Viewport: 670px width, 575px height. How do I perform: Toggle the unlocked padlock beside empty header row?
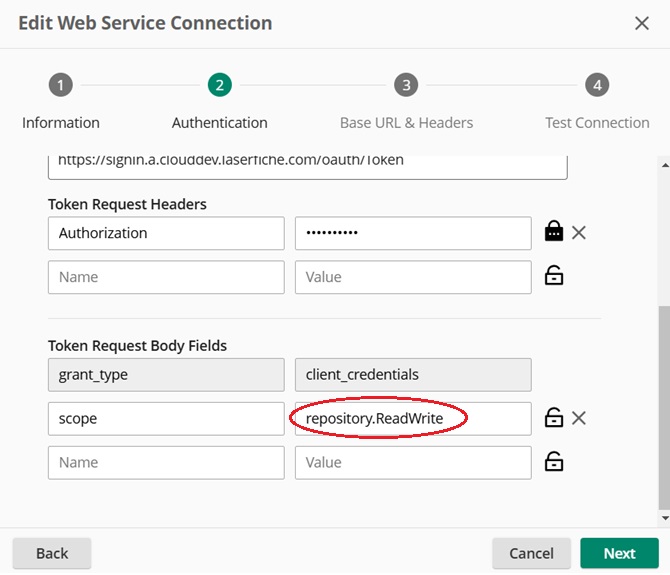[553, 277]
